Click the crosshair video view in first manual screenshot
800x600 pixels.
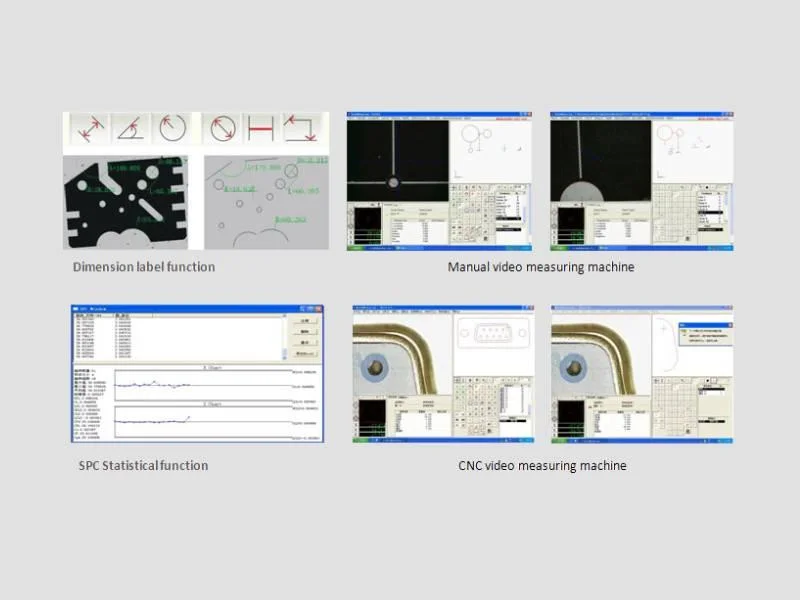(394, 160)
